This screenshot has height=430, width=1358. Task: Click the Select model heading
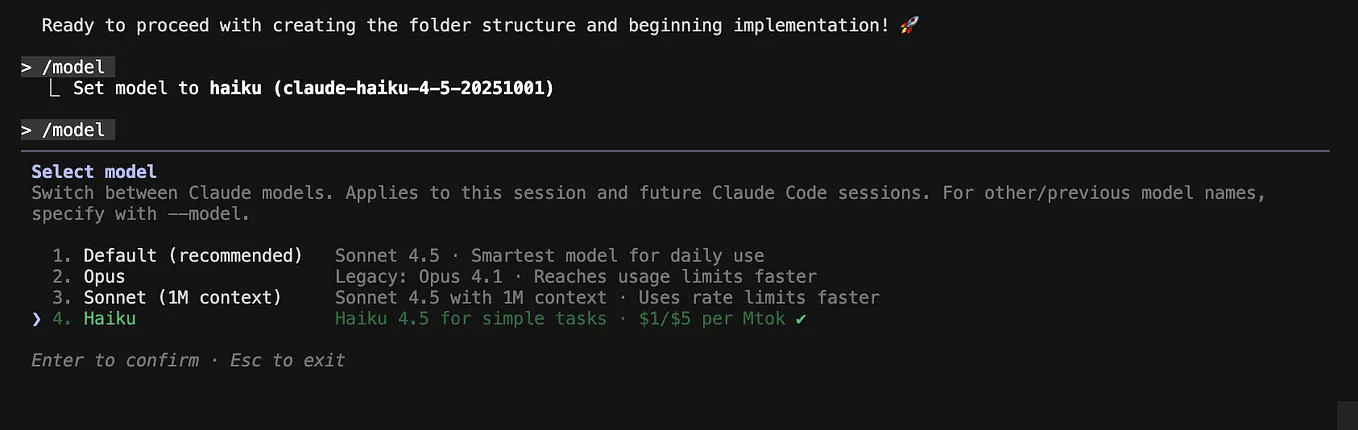(x=94, y=172)
